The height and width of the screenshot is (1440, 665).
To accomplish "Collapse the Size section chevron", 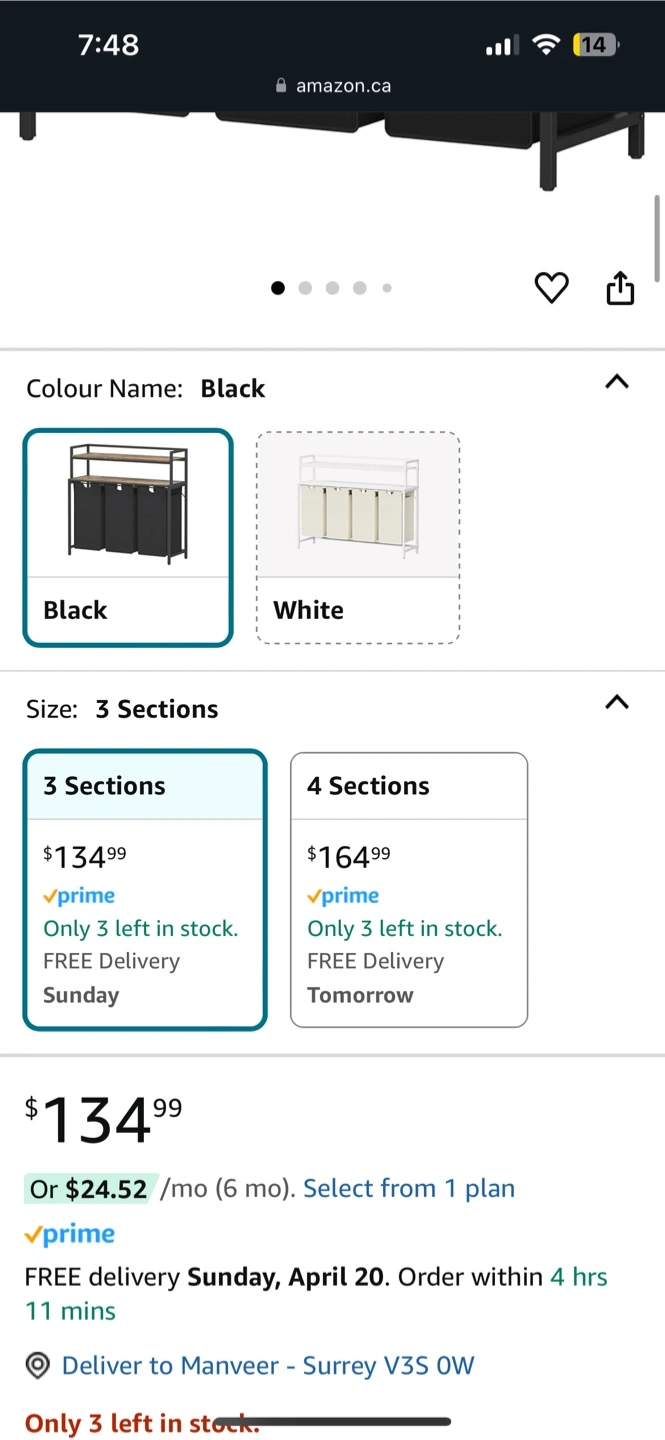I will pyautogui.click(x=617, y=702).
